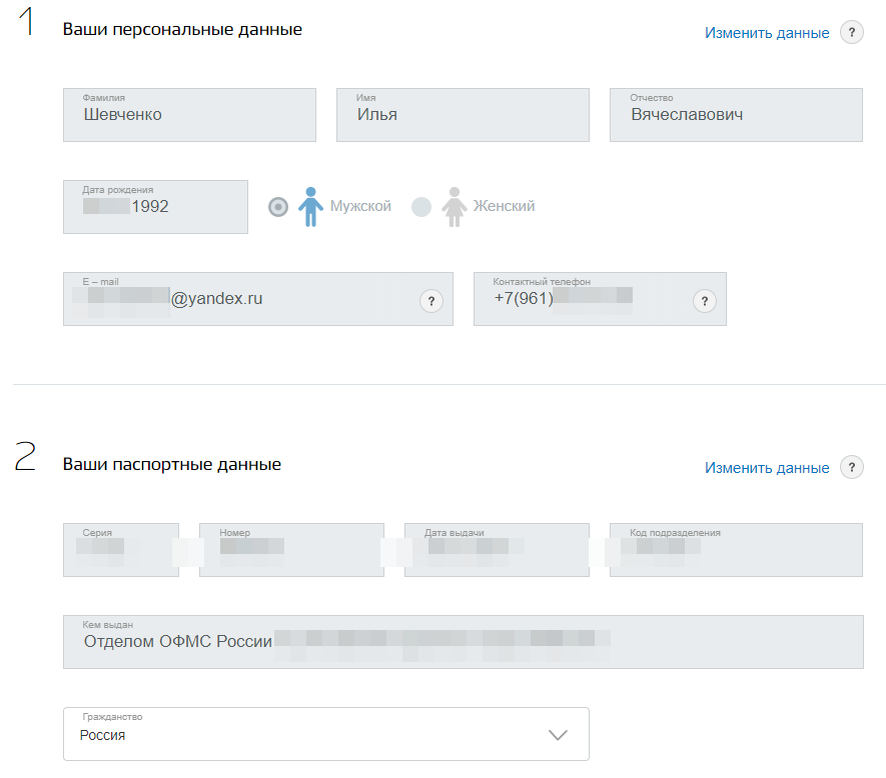The width and height of the screenshot is (886, 778).
Task: Click the Кем выдан field
Action: [462, 642]
